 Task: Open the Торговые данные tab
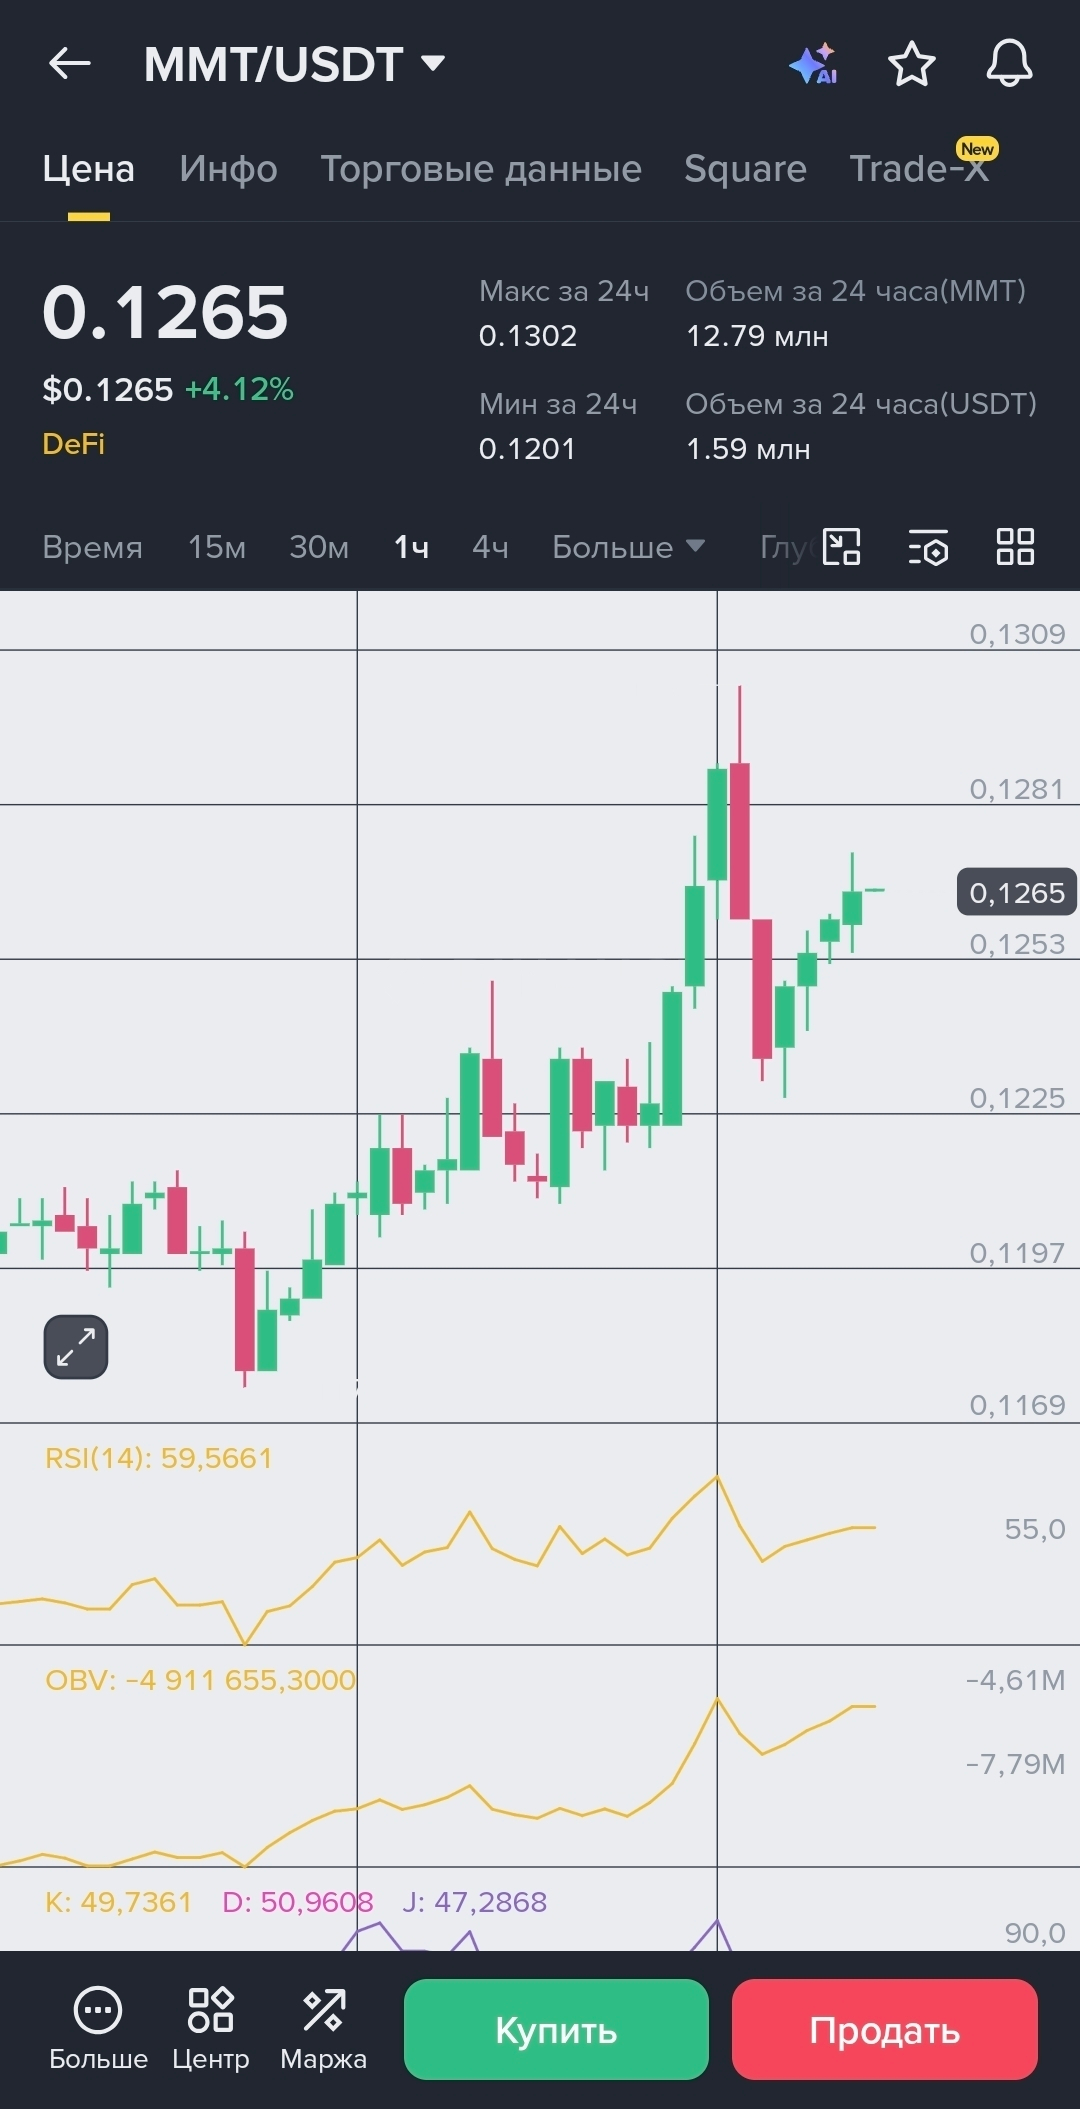481,169
